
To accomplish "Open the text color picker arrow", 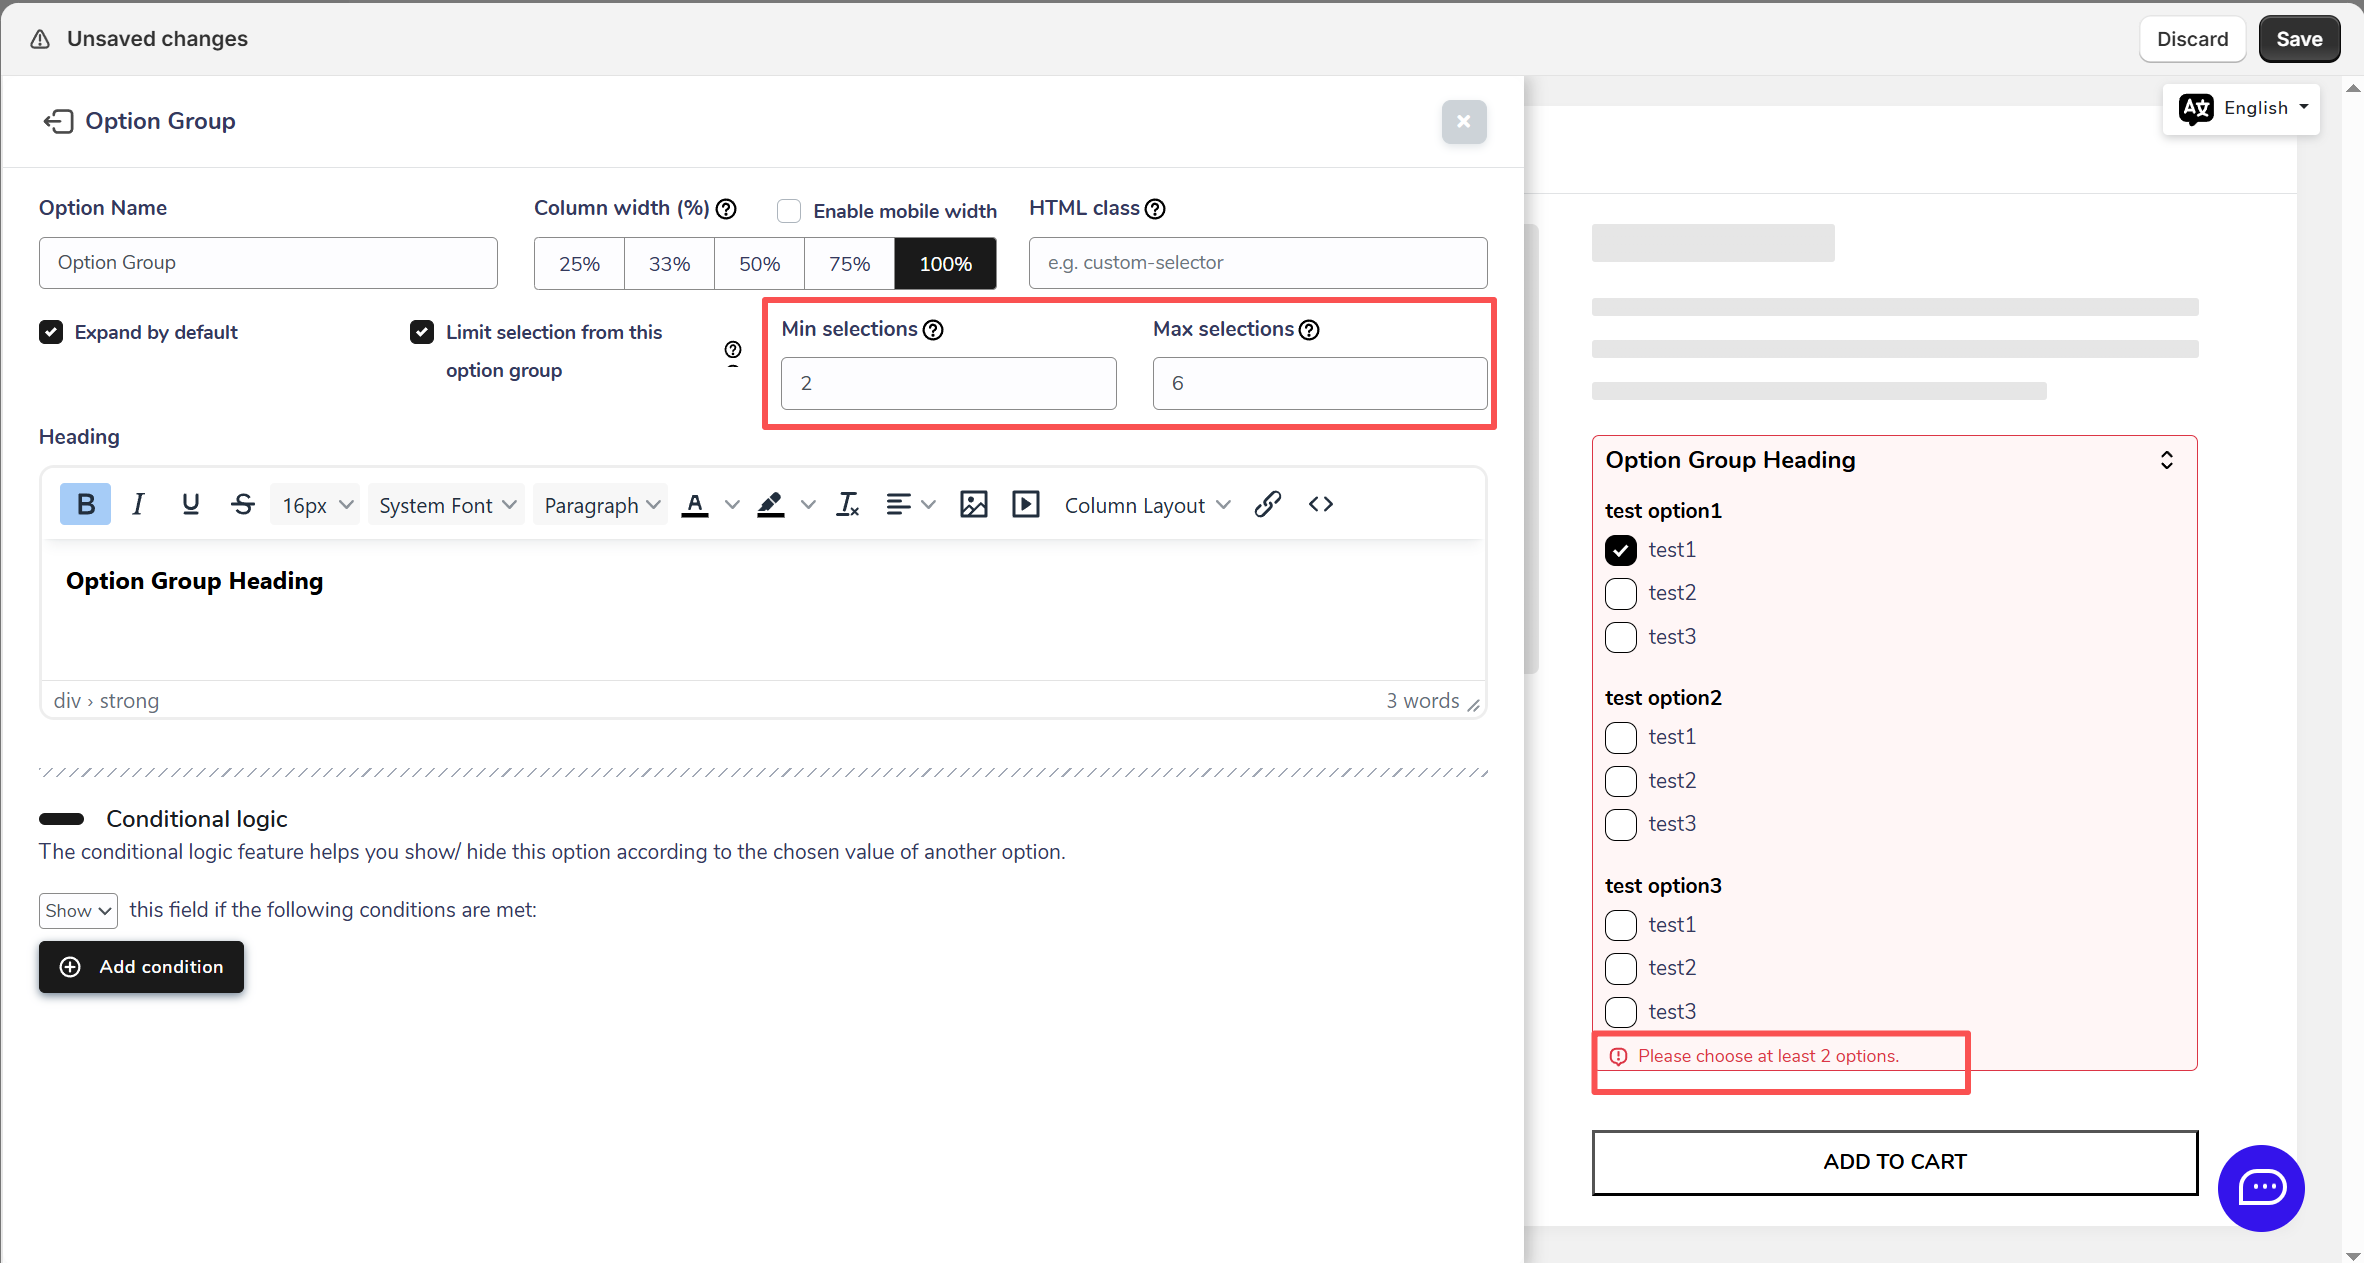I will [x=732, y=505].
